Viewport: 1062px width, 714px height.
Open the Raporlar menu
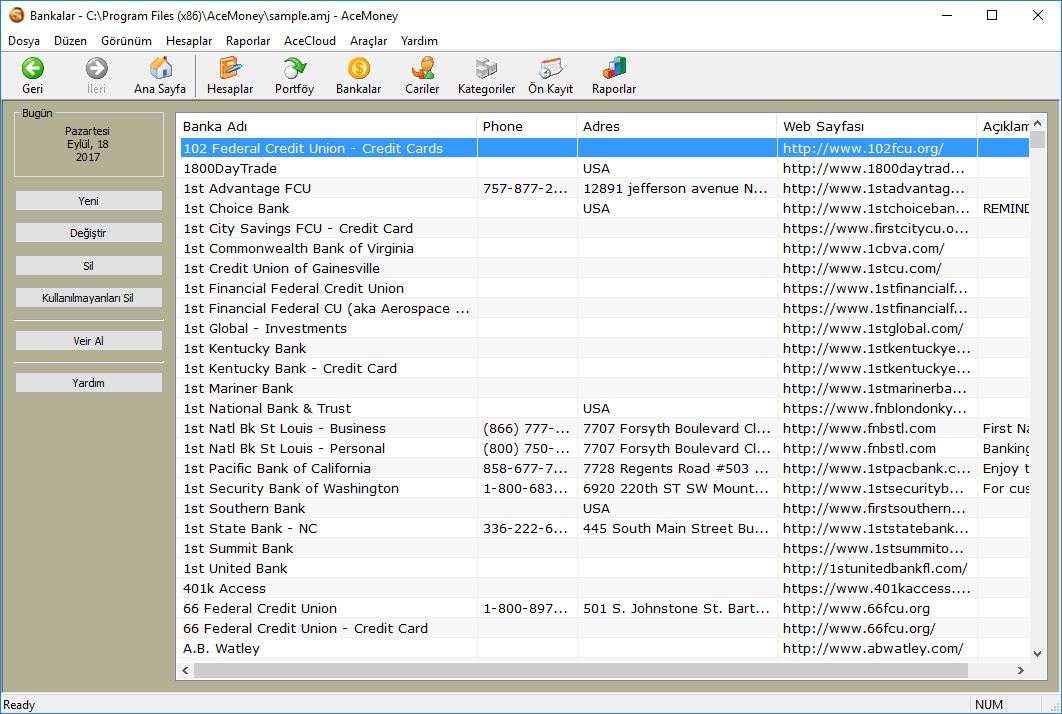tap(248, 41)
